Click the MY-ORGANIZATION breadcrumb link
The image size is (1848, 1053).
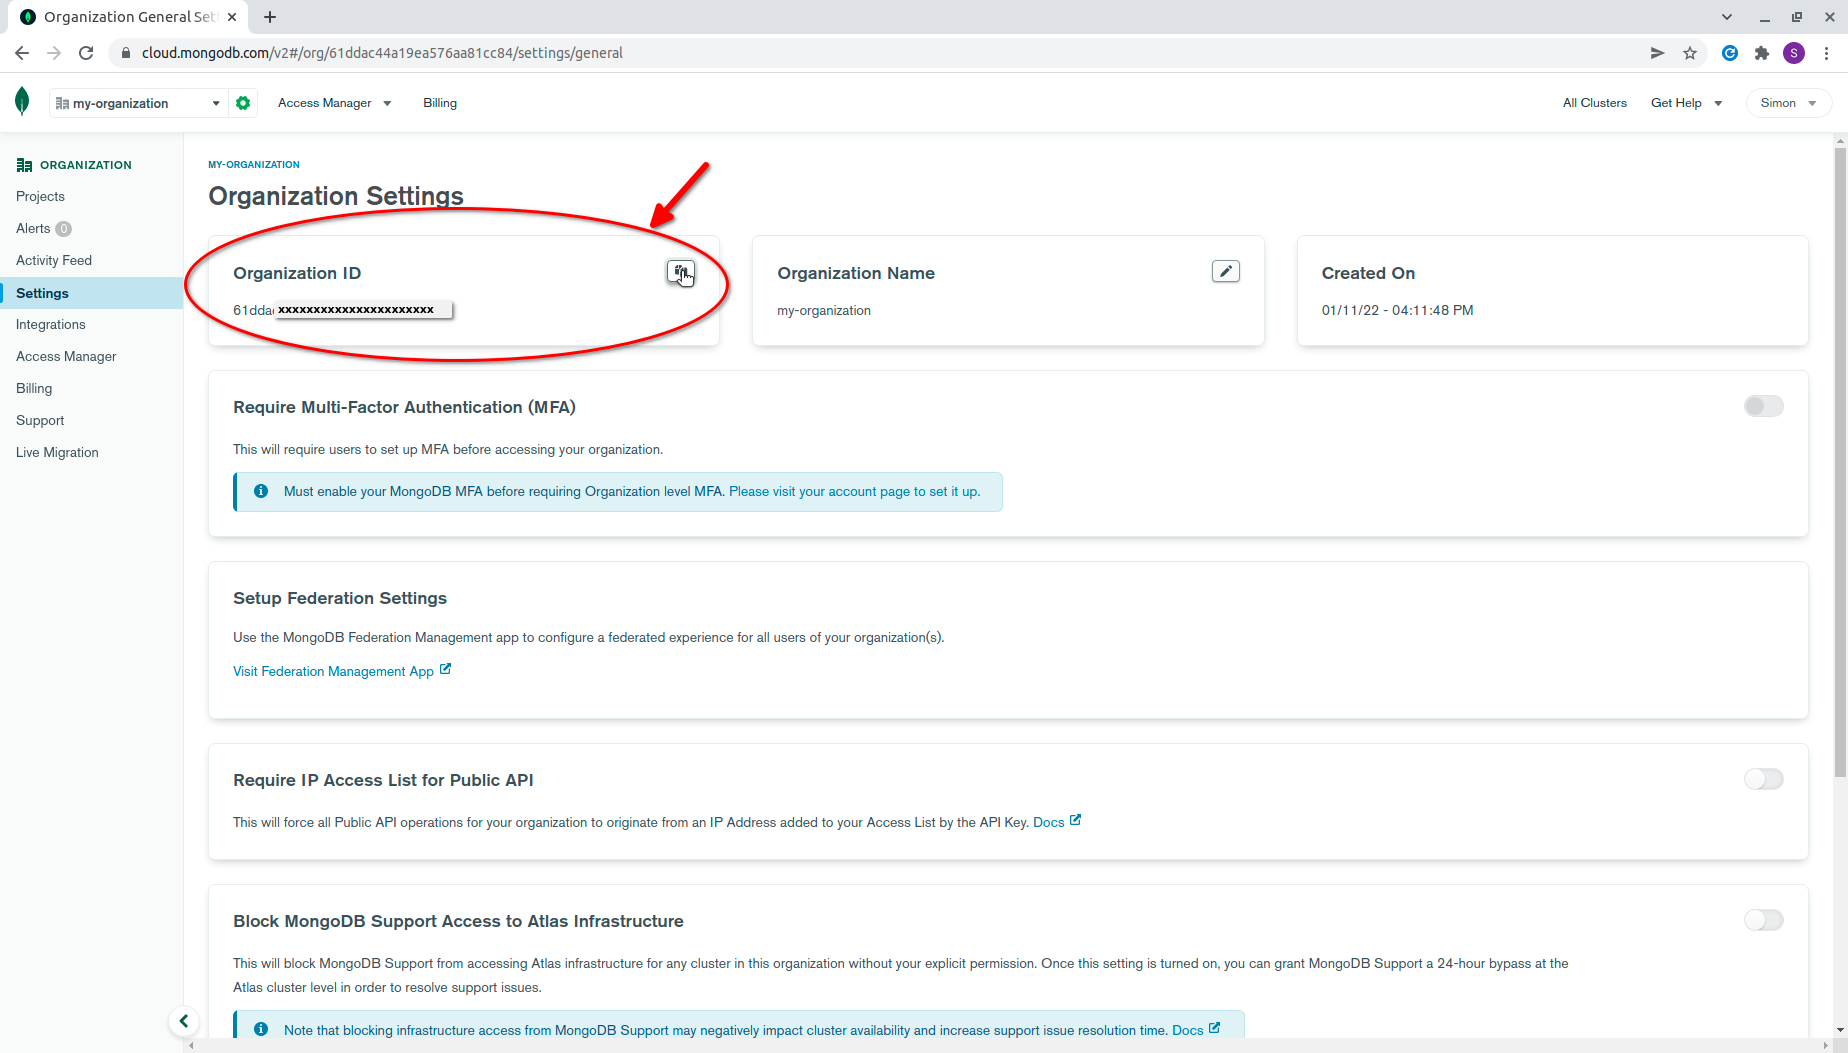point(254,164)
